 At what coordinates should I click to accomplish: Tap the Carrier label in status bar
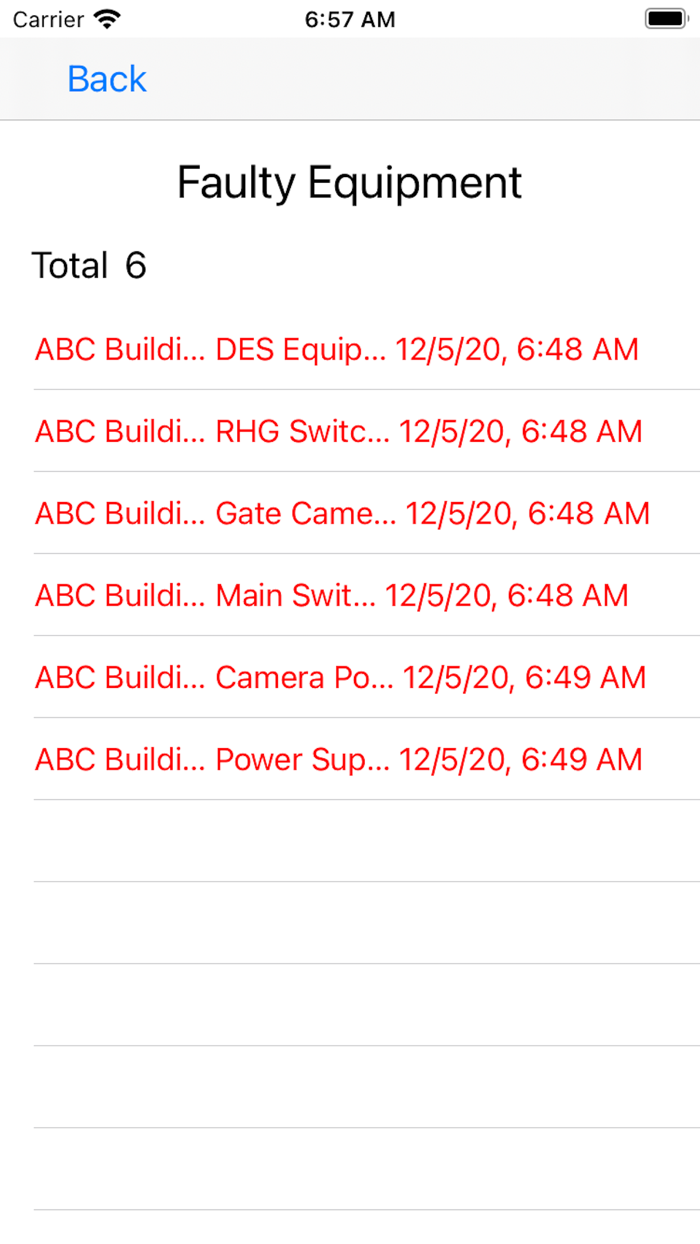(x=48, y=19)
